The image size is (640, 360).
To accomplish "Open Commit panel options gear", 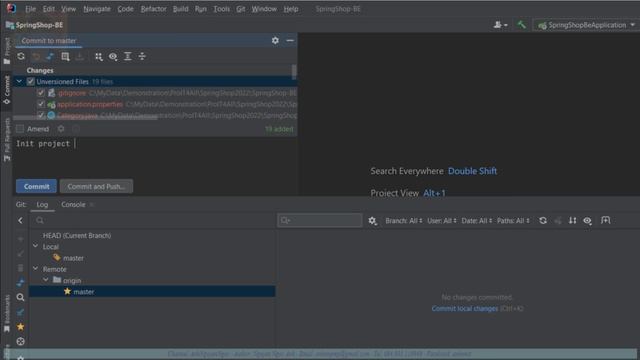I will [276, 40].
